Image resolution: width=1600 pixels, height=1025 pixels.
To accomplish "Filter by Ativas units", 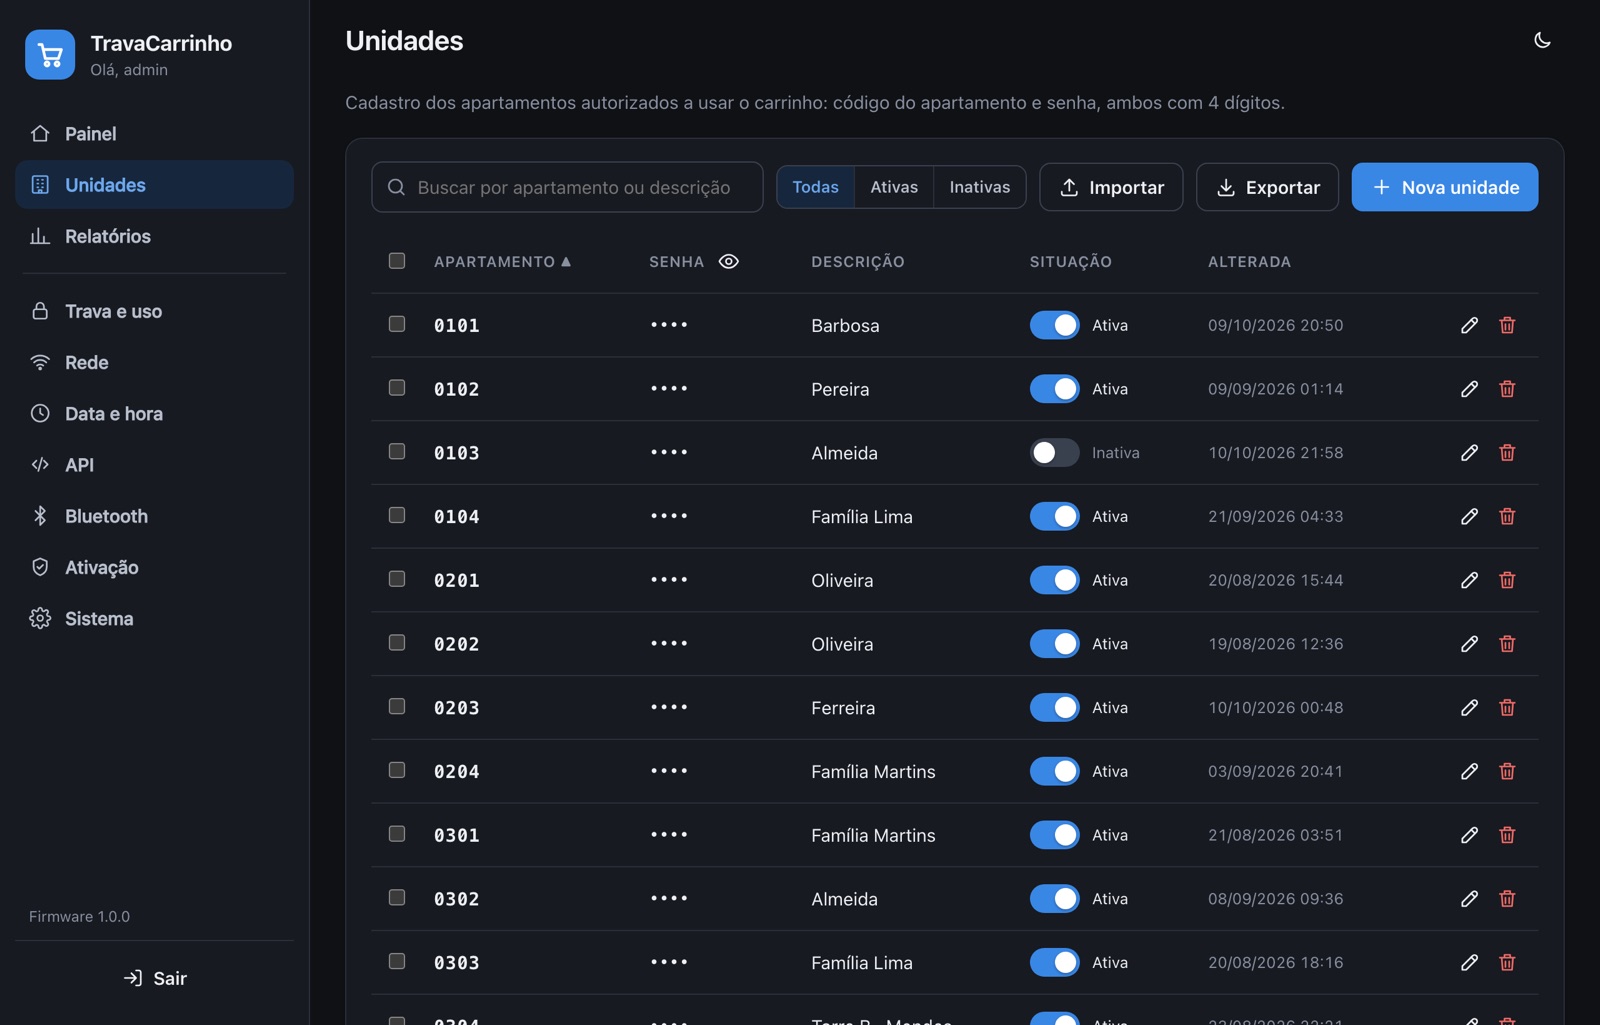I will [894, 187].
